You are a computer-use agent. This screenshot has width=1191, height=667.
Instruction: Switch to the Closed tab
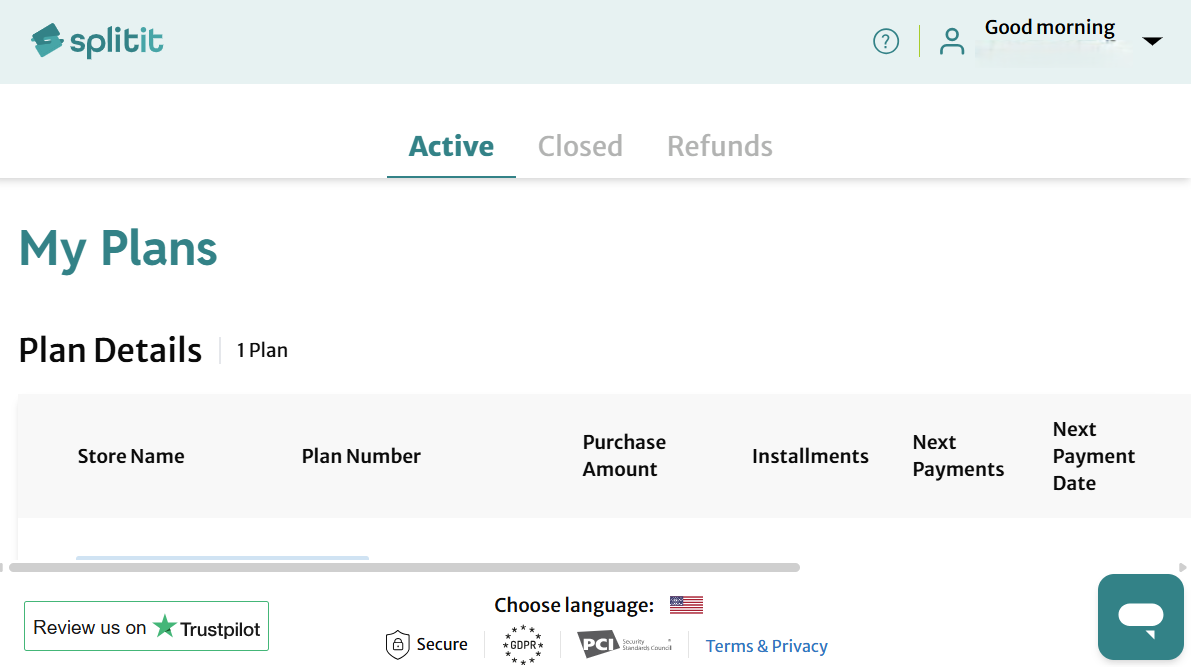point(580,146)
